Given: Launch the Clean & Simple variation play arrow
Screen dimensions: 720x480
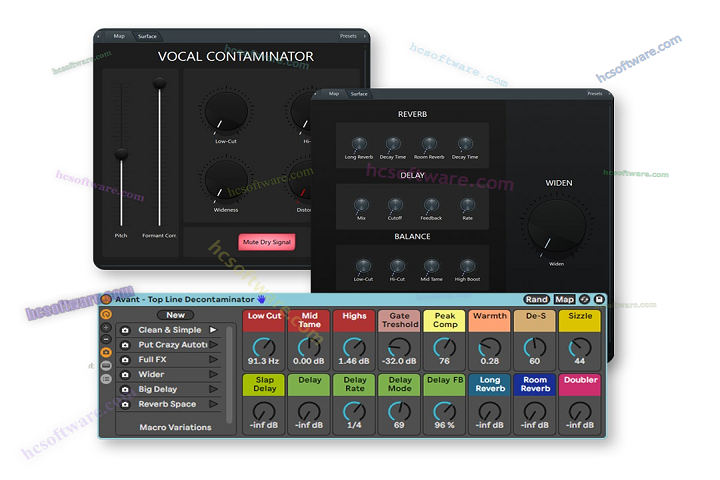Looking at the screenshot, I should pos(213,330).
